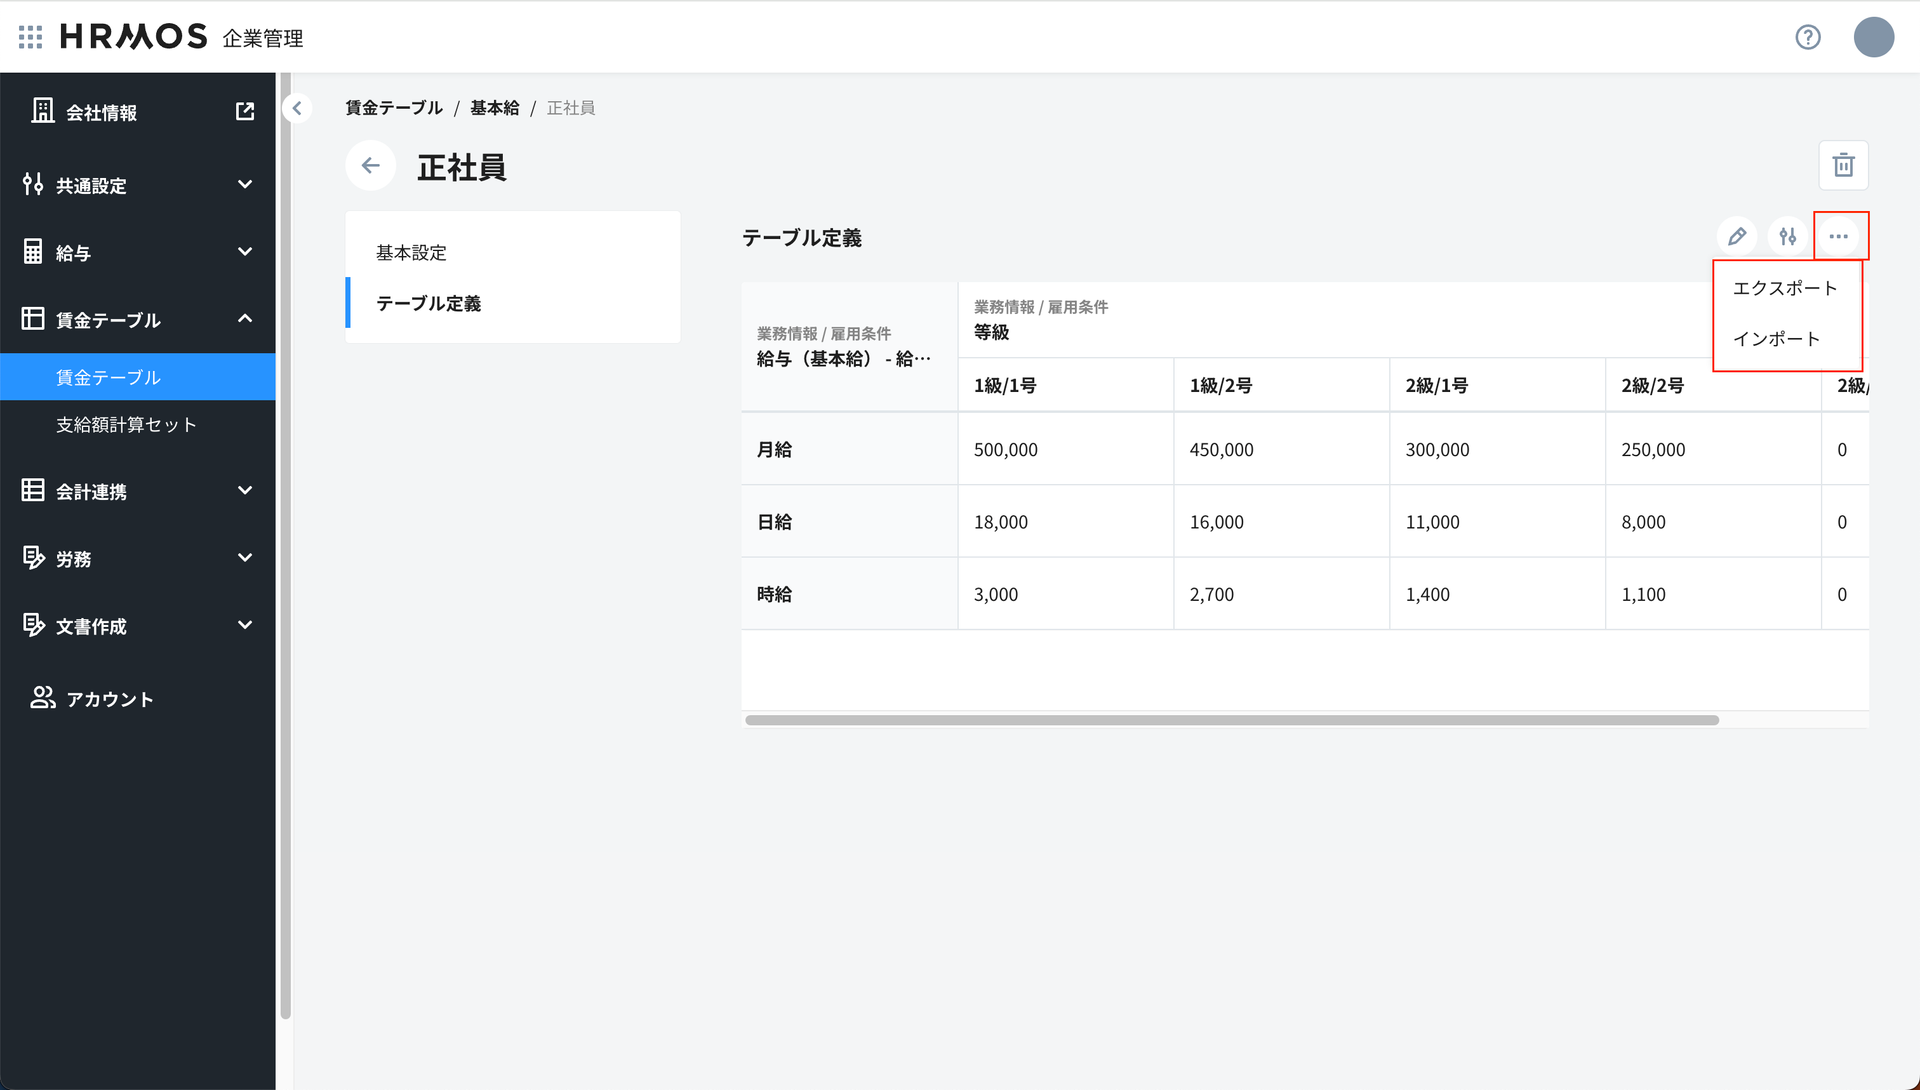Open the 支給額計算セット sidebar link
This screenshot has width=1920, height=1090.
[x=126, y=425]
